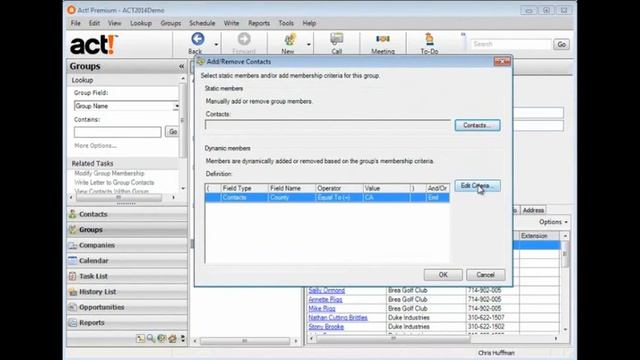This screenshot has width=640, height=360.
Task: Go to Contacts in the navigation bar
Action: pos(127,214)
